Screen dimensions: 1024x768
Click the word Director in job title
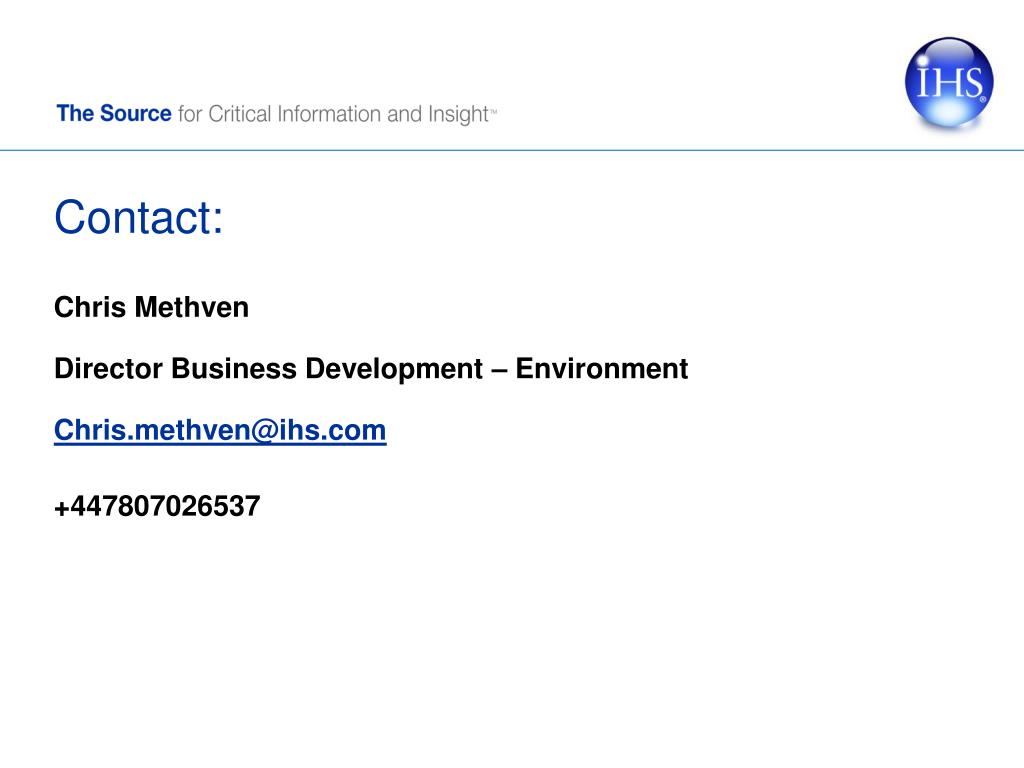point(108,369)
